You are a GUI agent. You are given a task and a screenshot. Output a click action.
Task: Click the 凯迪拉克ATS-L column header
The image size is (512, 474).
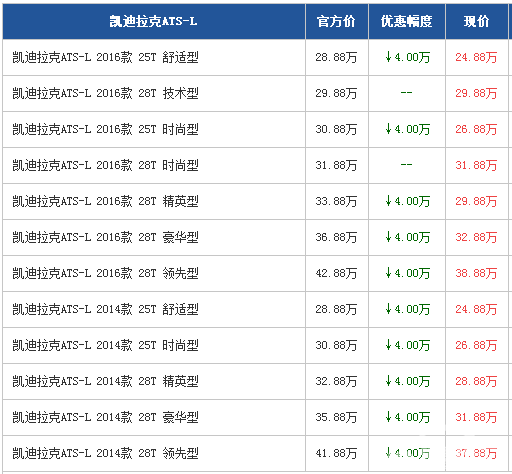(x=154, y=22)
